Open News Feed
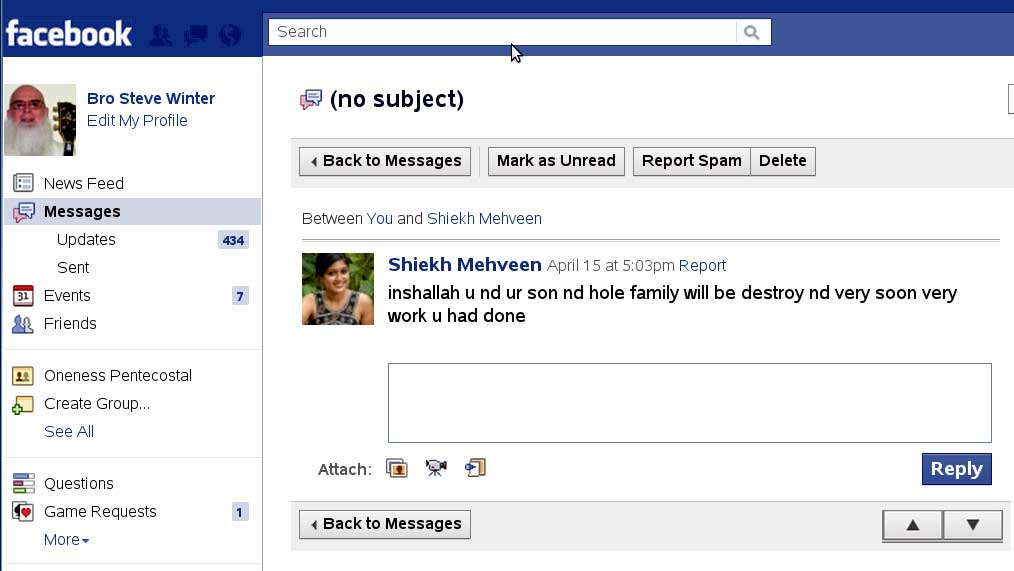1014x571 pixels. [83, 184]
